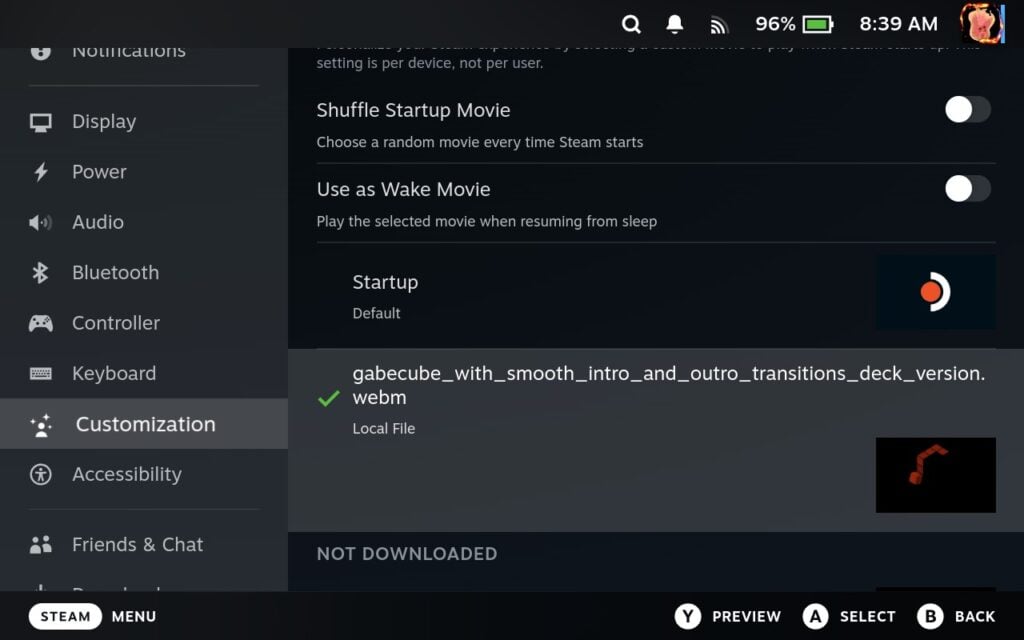Viewport: 1024px width, 640px height.
Task: Click the Customization sparkle icon
Action: coord(41,424)
